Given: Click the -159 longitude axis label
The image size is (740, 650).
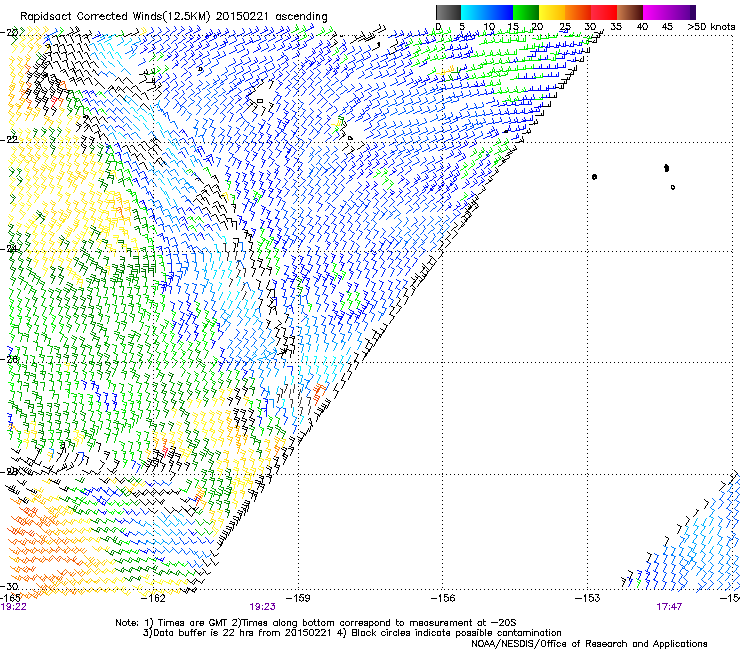Looking at the screenshot, I should (x=298, y=598).
